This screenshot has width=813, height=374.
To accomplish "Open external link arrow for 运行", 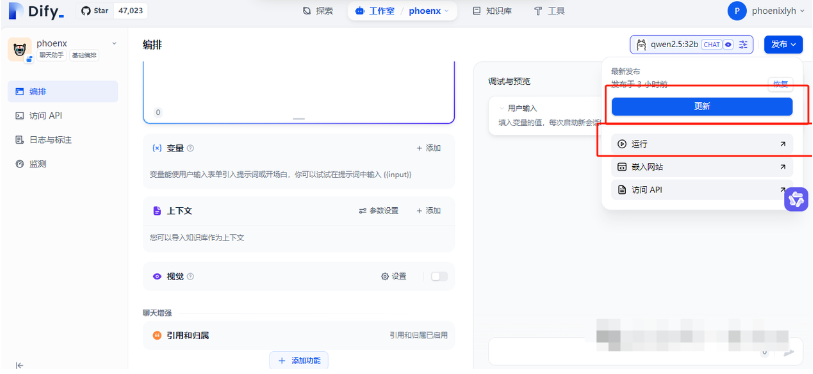I will (782, 144).
